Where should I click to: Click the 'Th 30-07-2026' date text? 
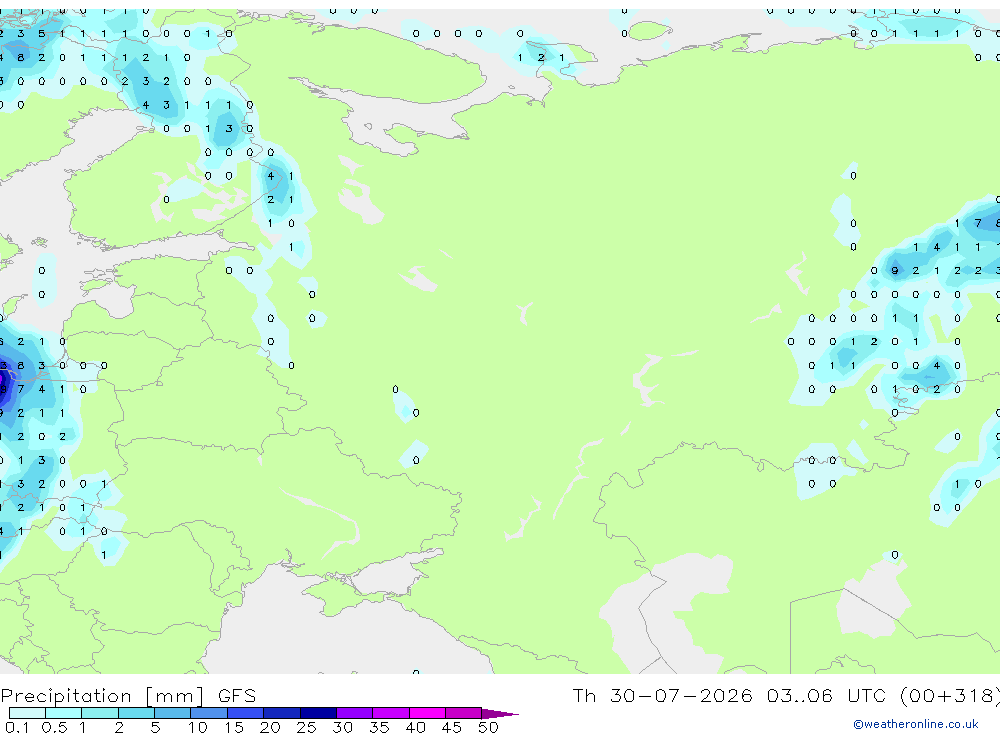[x=662, y=695]
